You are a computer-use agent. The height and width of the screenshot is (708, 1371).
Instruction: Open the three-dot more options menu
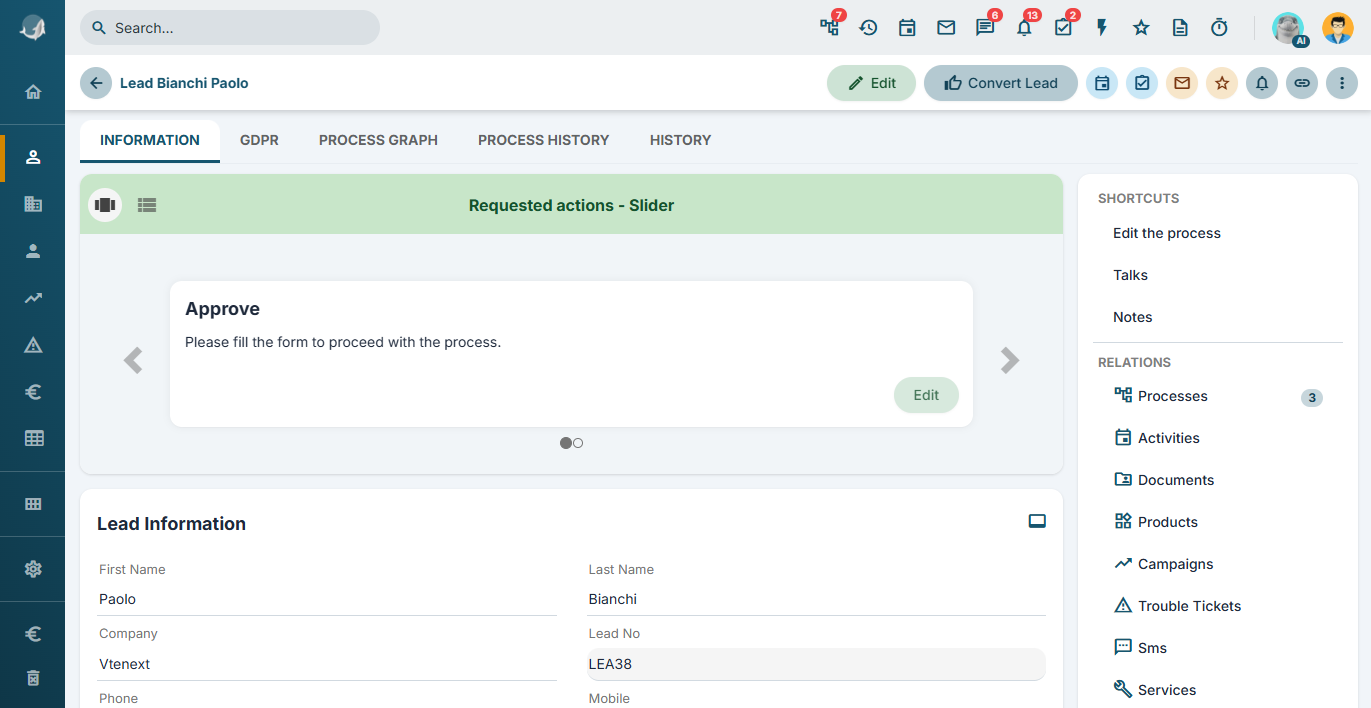tap(1342, 83)
